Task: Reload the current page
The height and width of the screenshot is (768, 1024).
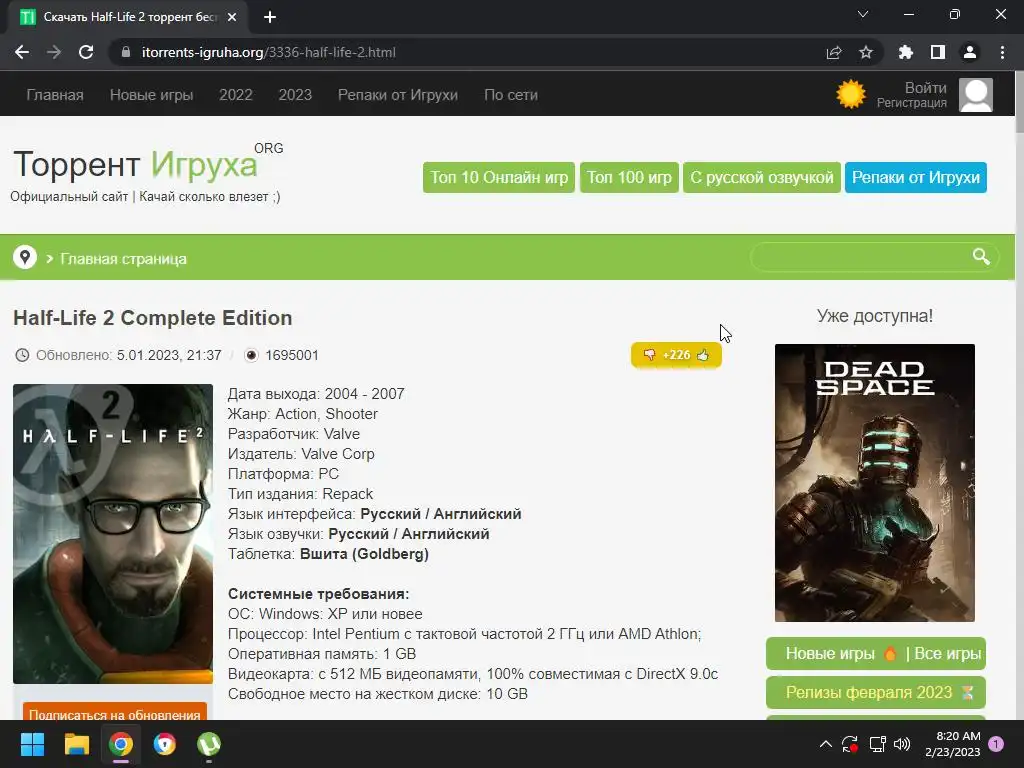Action: 86,52
